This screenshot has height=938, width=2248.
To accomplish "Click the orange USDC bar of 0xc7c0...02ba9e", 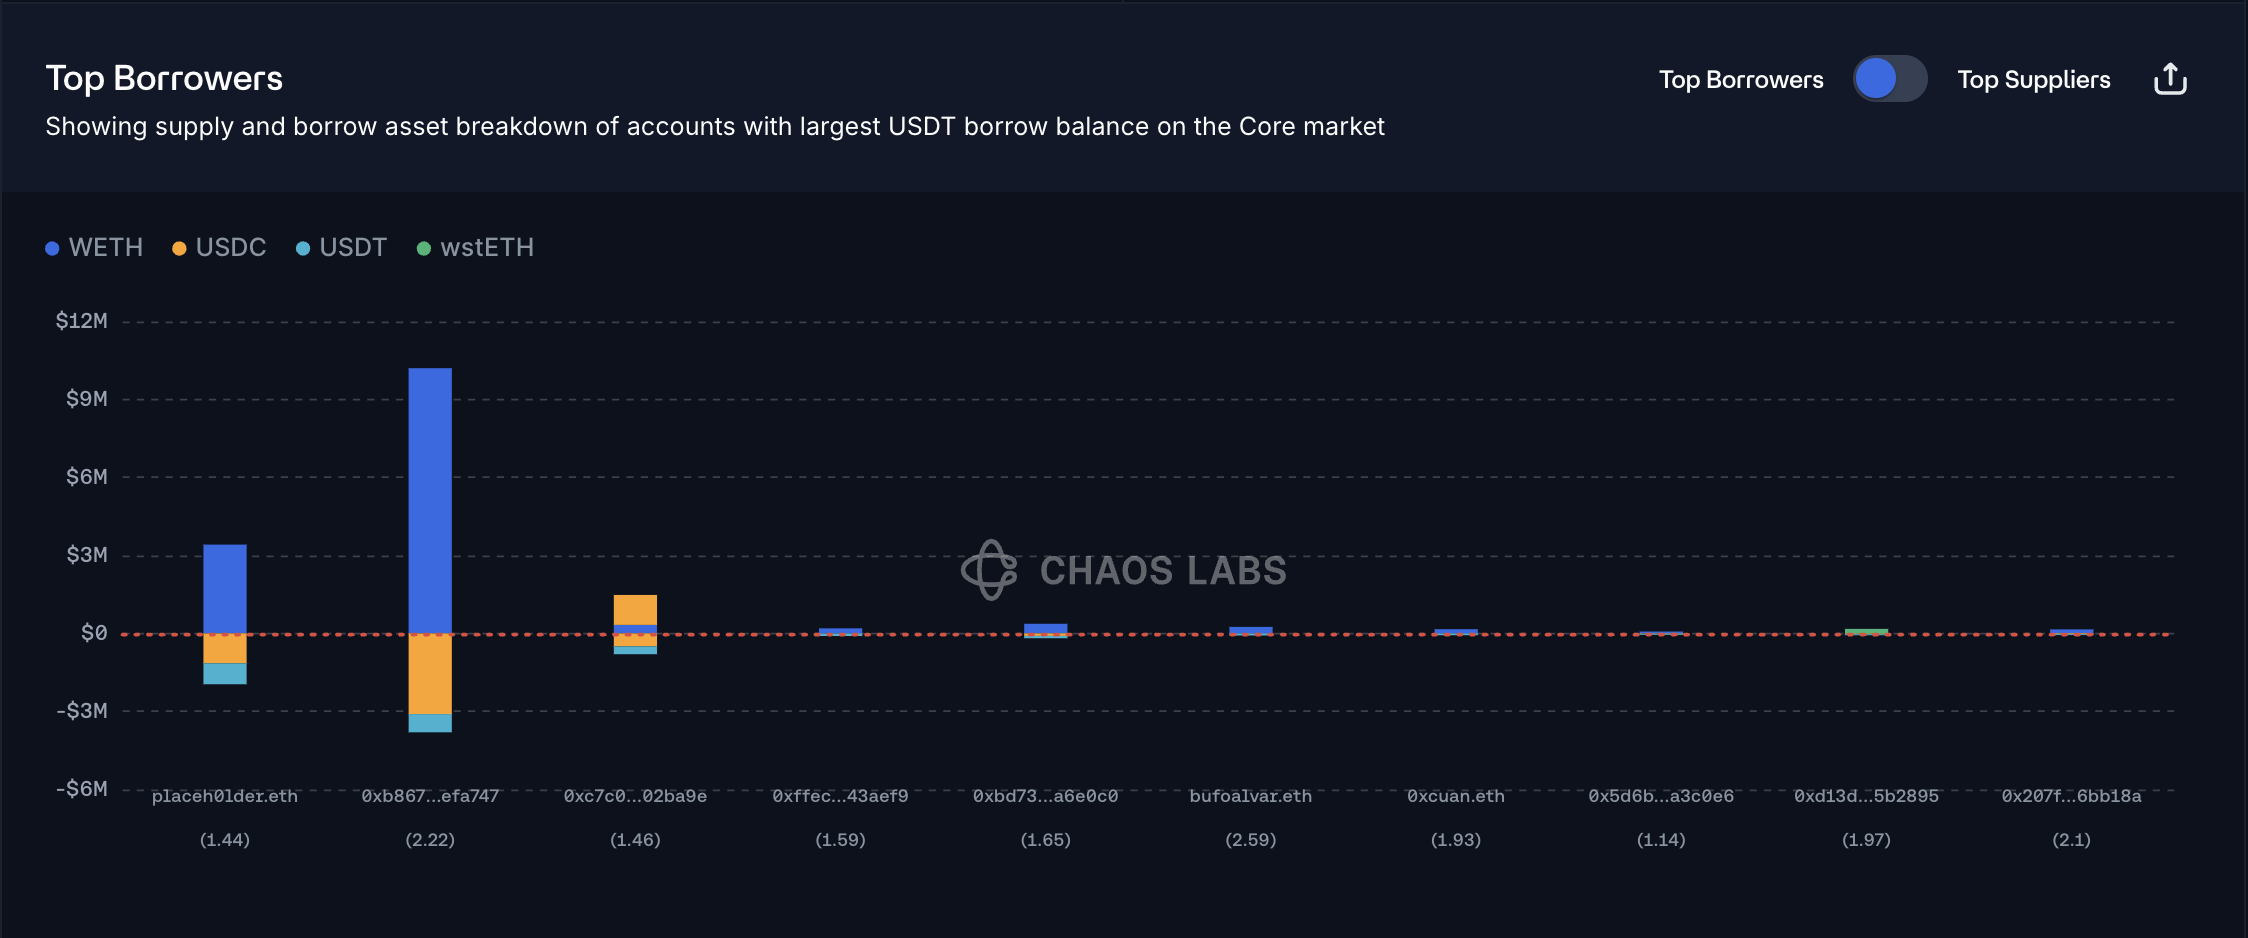I will click(635, 609).
